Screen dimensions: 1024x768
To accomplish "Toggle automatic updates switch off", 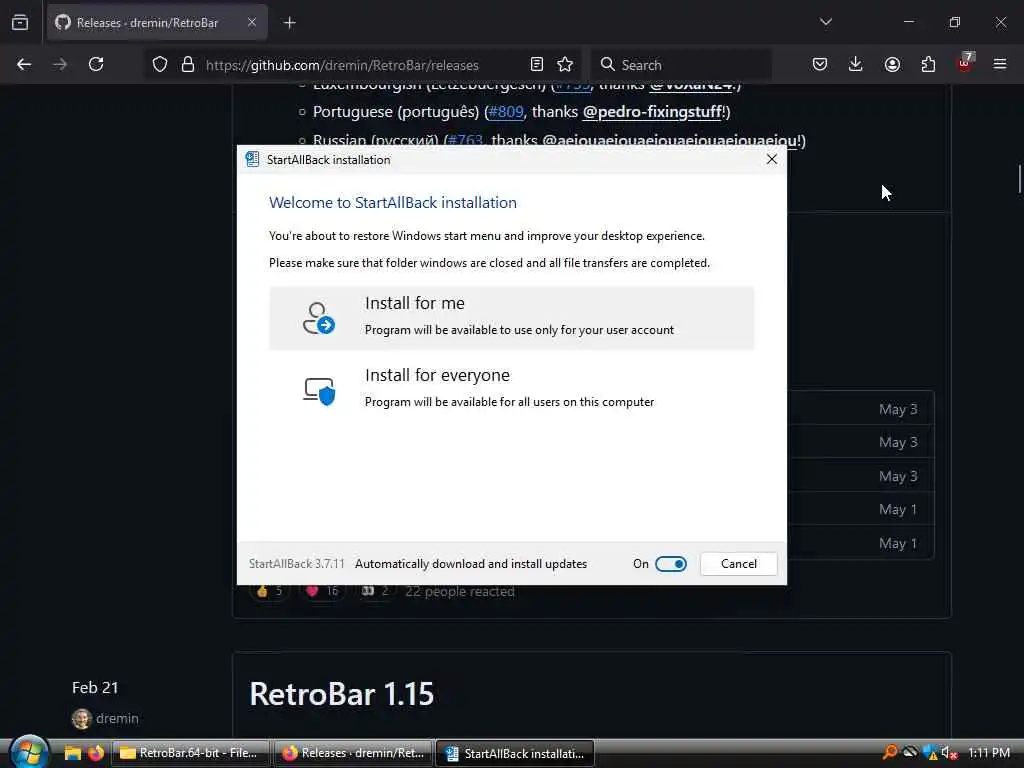I will [671, 564].
